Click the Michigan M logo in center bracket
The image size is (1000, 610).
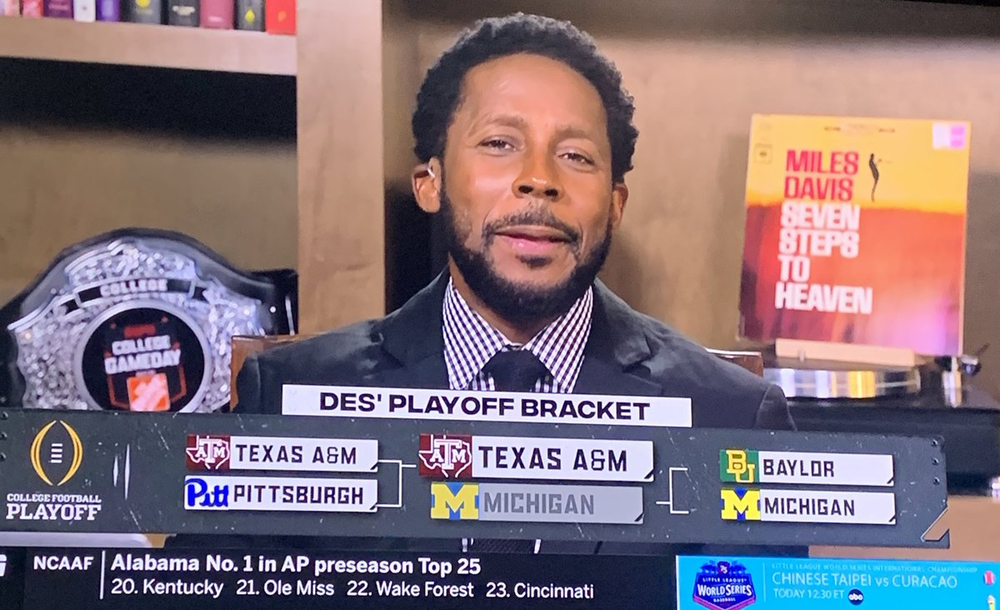click(454, 502)
